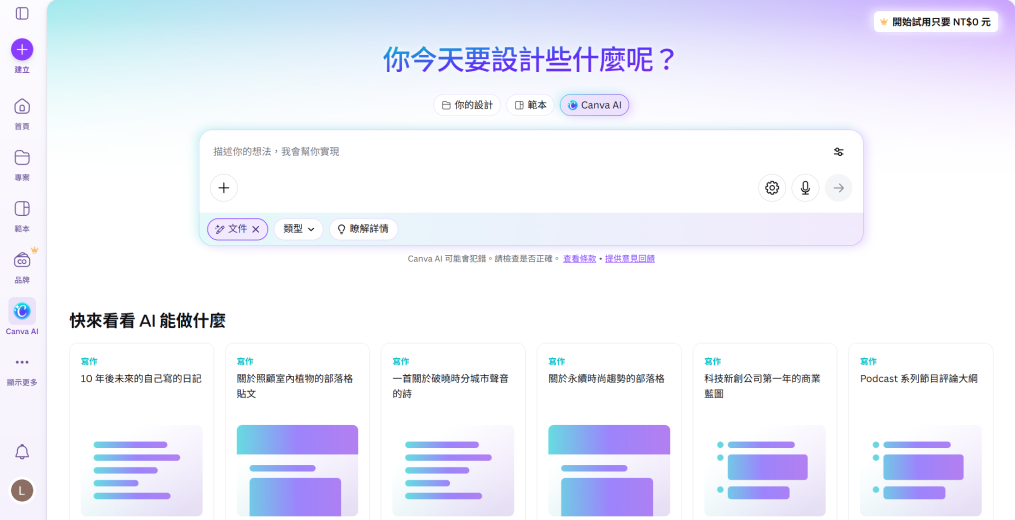The image size is (1015, 520).
Task: Click the 快來看看 AI 能做什麼 heading
Action: click(148, 321)
